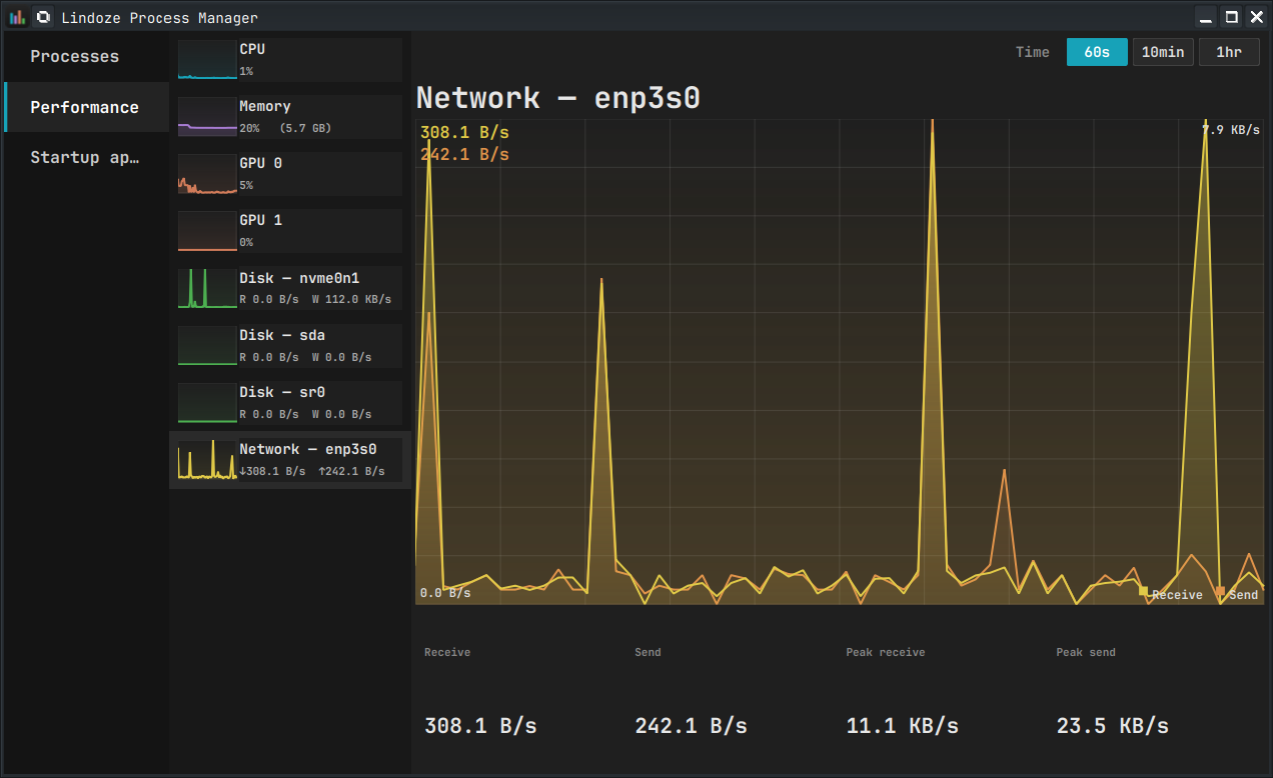Click the Send legend color swatch

[x=1221, y=592]
